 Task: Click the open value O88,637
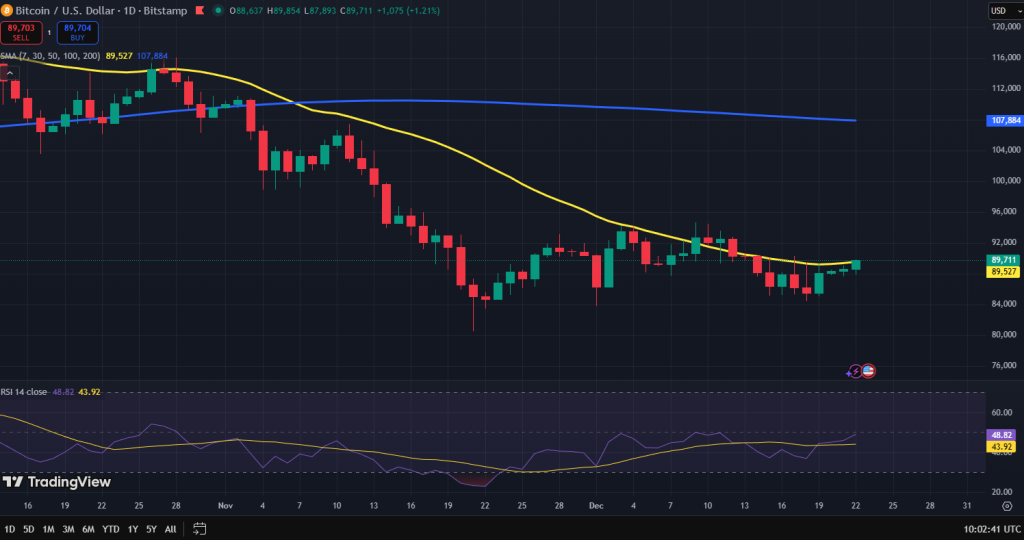click(x=246, y=10)
